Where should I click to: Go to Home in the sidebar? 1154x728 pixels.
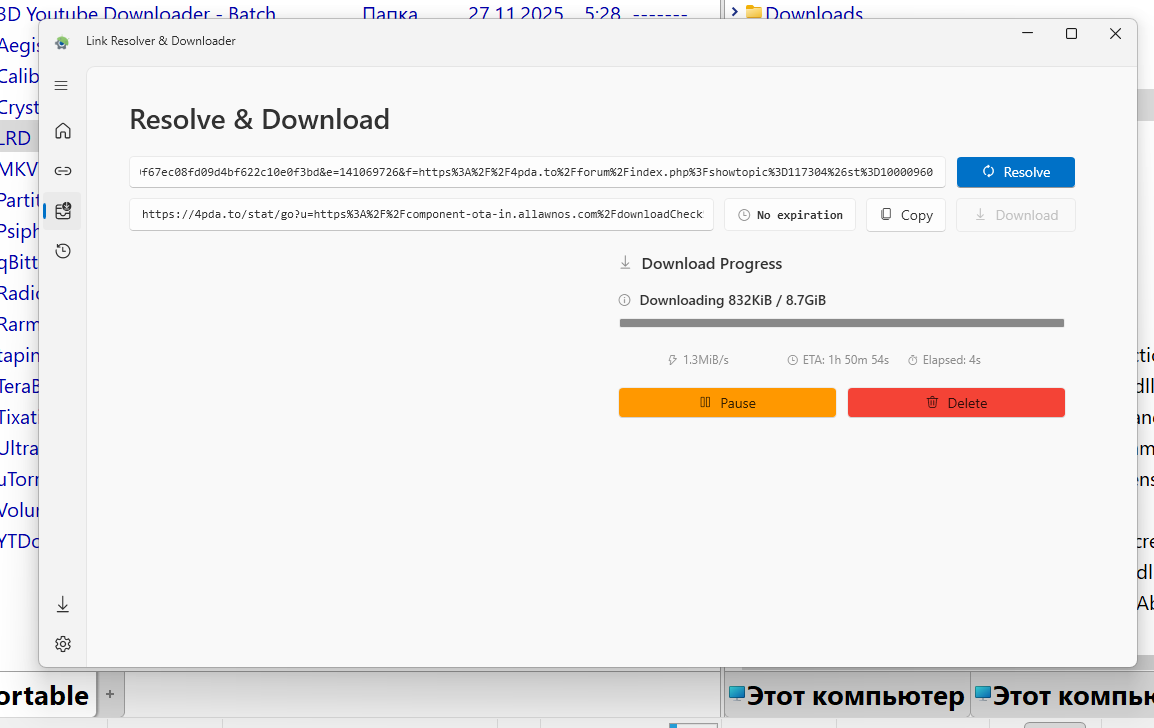(x=63, y=131)
